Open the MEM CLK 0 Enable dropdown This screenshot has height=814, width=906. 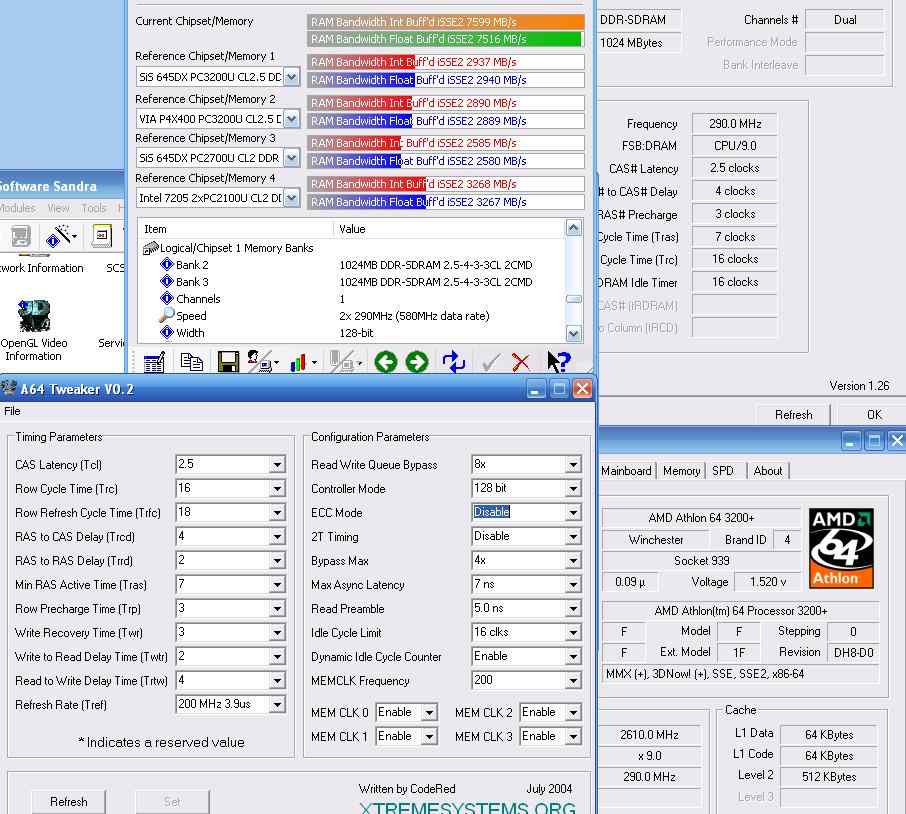[x=429, y=712]
